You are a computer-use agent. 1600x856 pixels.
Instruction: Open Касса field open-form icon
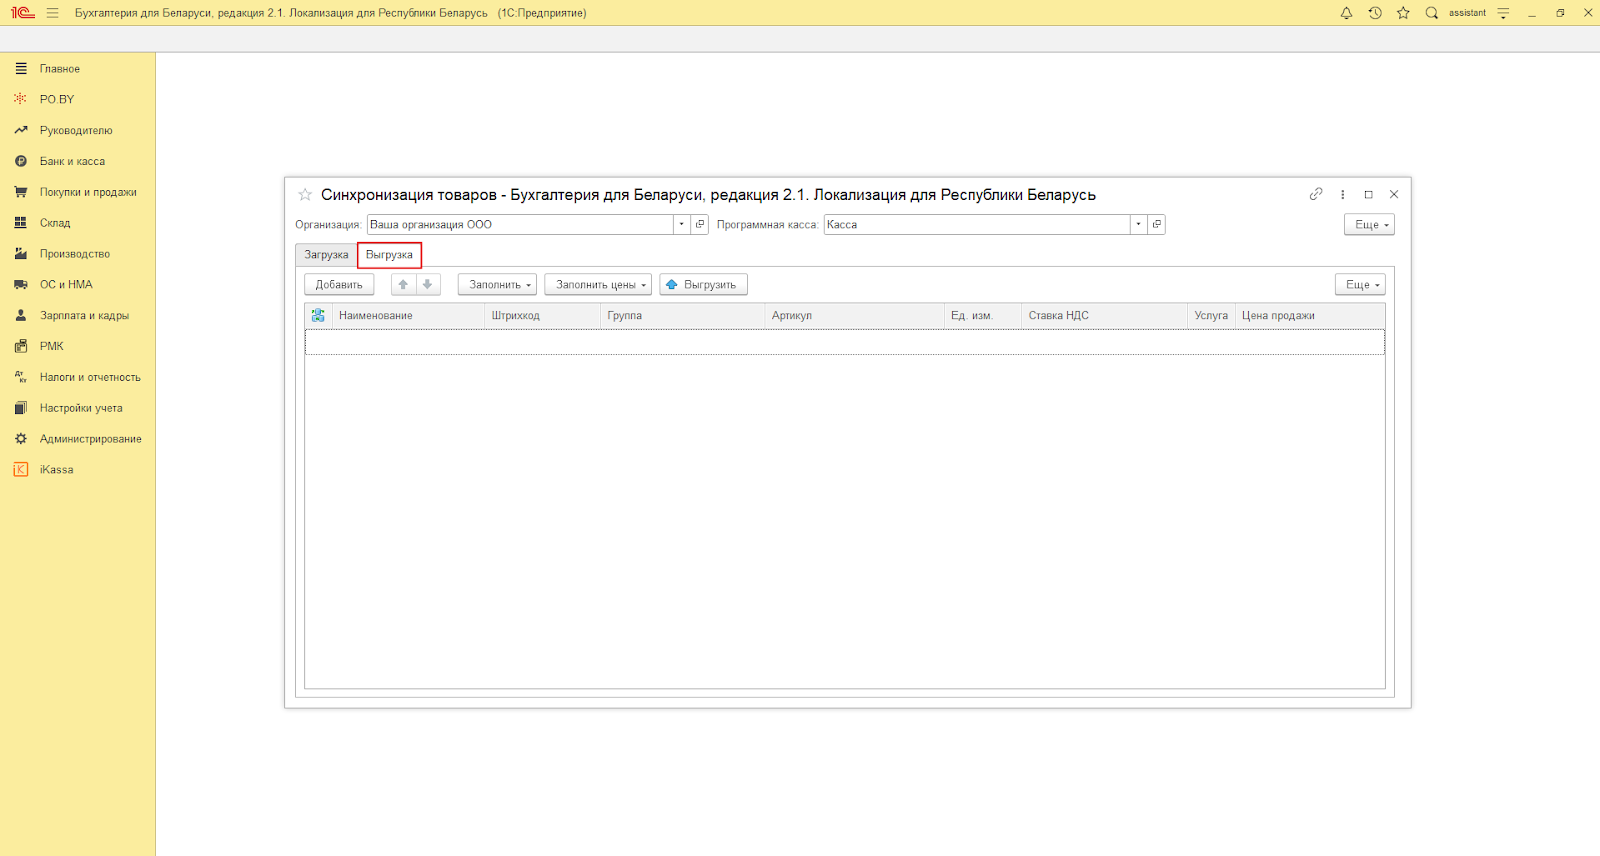(x=1156, y=224)
